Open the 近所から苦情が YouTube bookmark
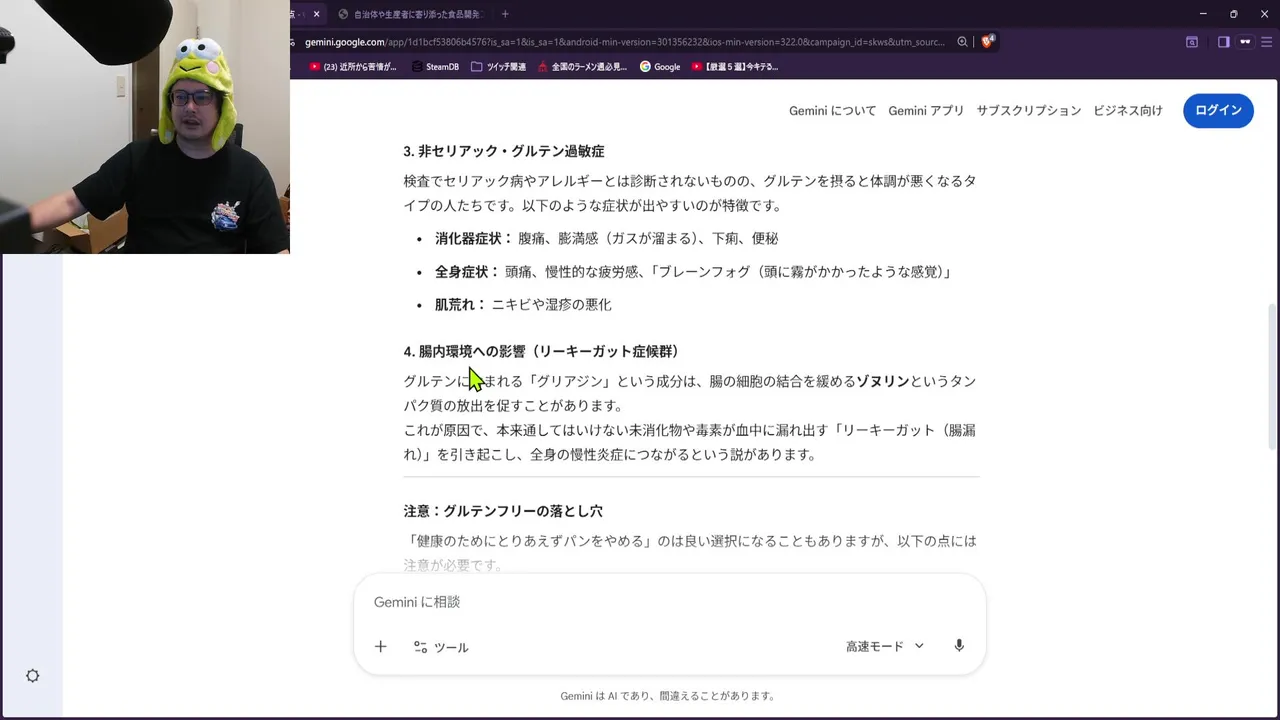Image resolution: width=1280 pixels, height=720 pixels. 353,67
